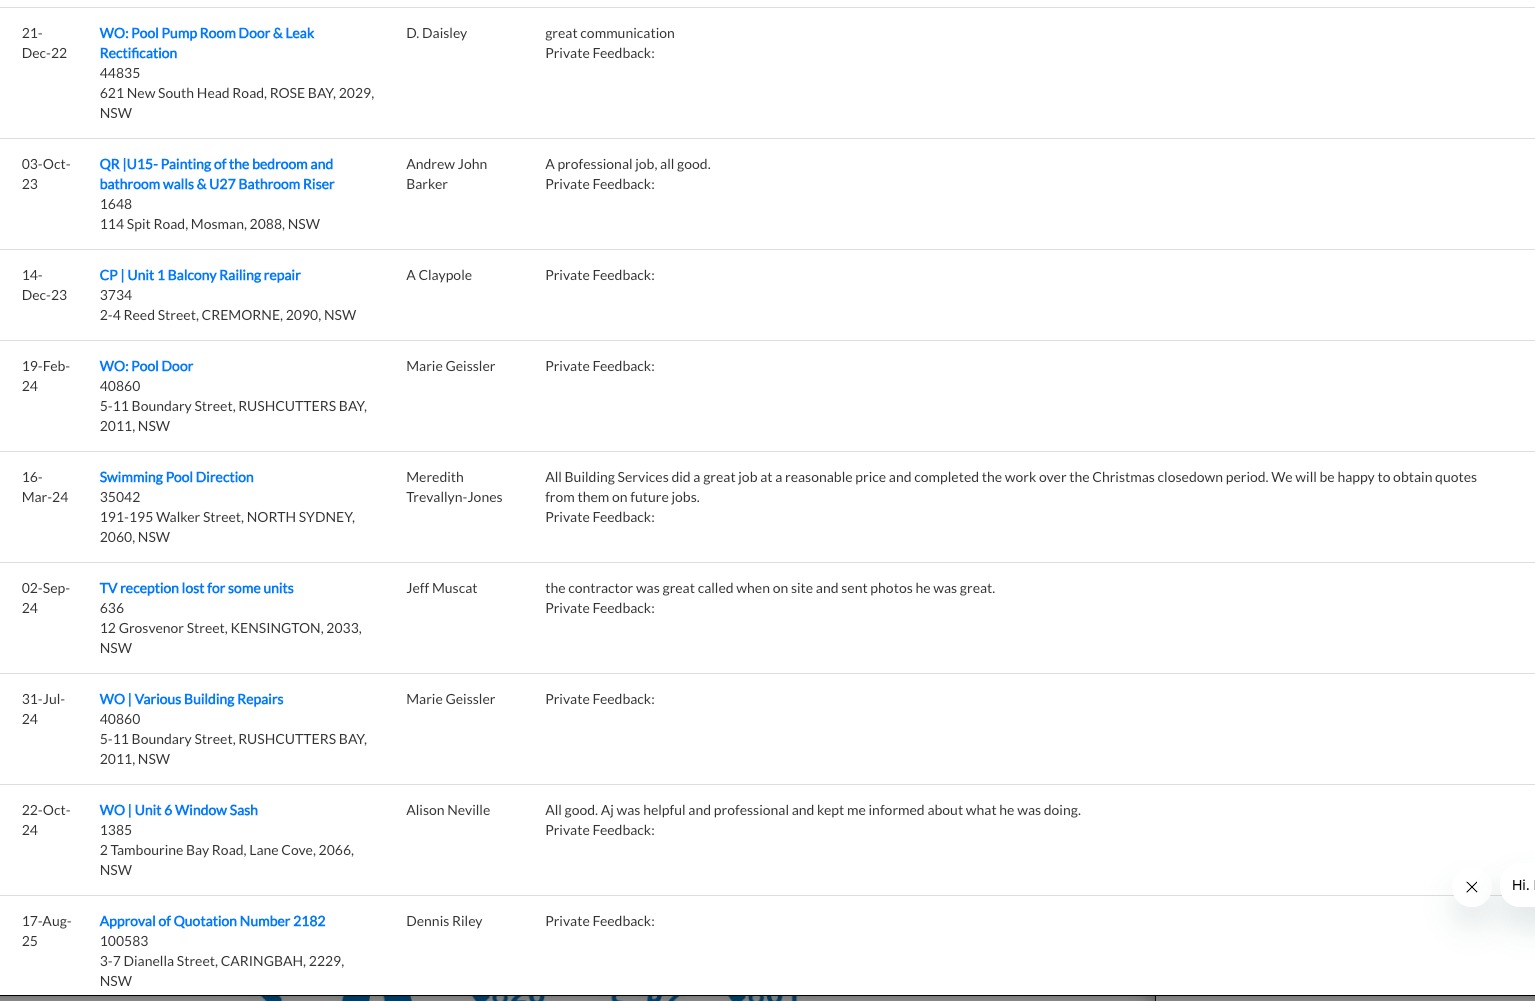Select reviewer name Meredith Trevallyn-Jones
Viewport: 1535px width, 1001px height.
click(454, 487)
